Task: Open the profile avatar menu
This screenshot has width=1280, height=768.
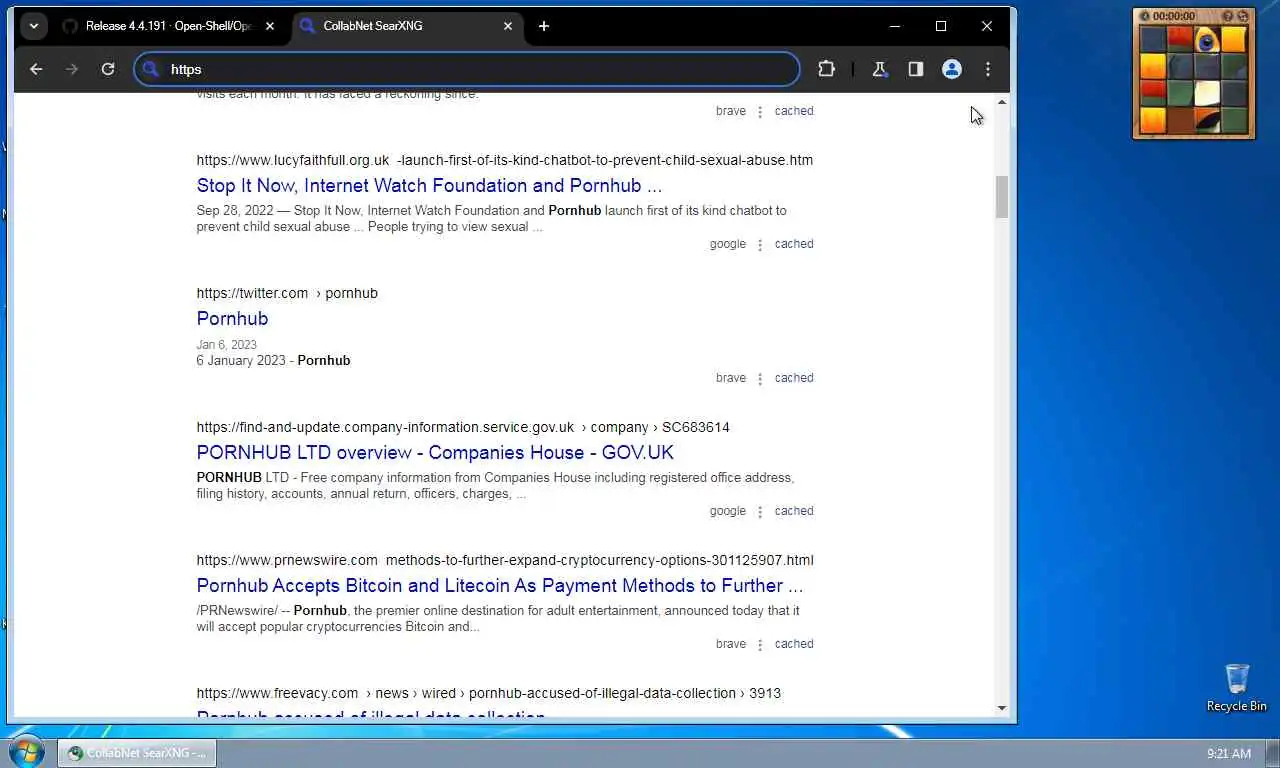Action: point(951,69)
